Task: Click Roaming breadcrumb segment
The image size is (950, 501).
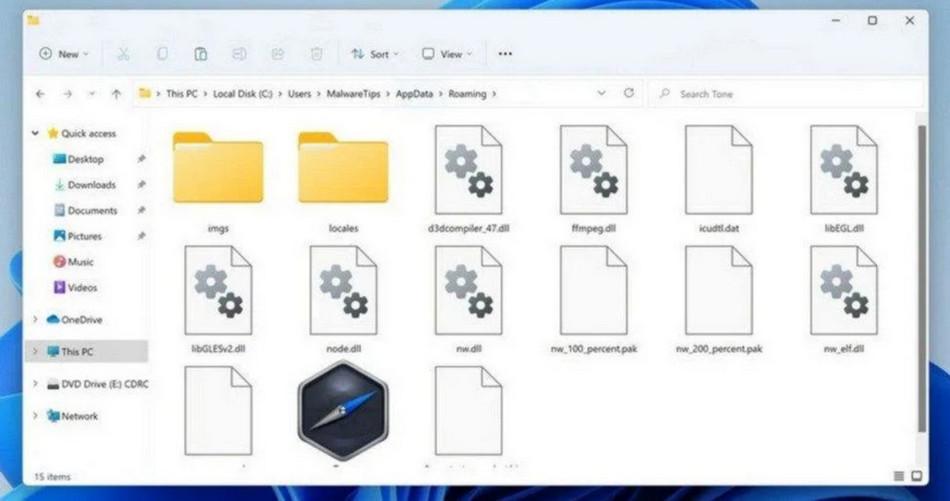Action: tap(467, 94)
